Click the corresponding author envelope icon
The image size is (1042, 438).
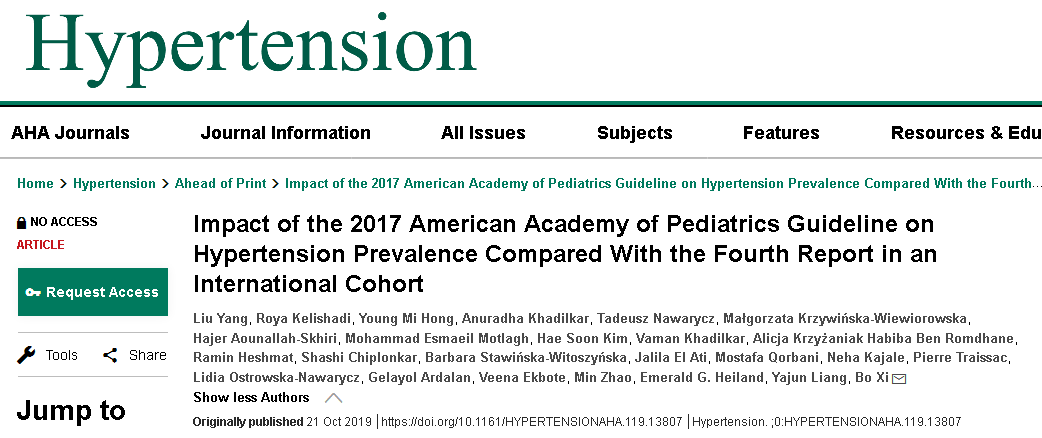[x=899, y=379]
